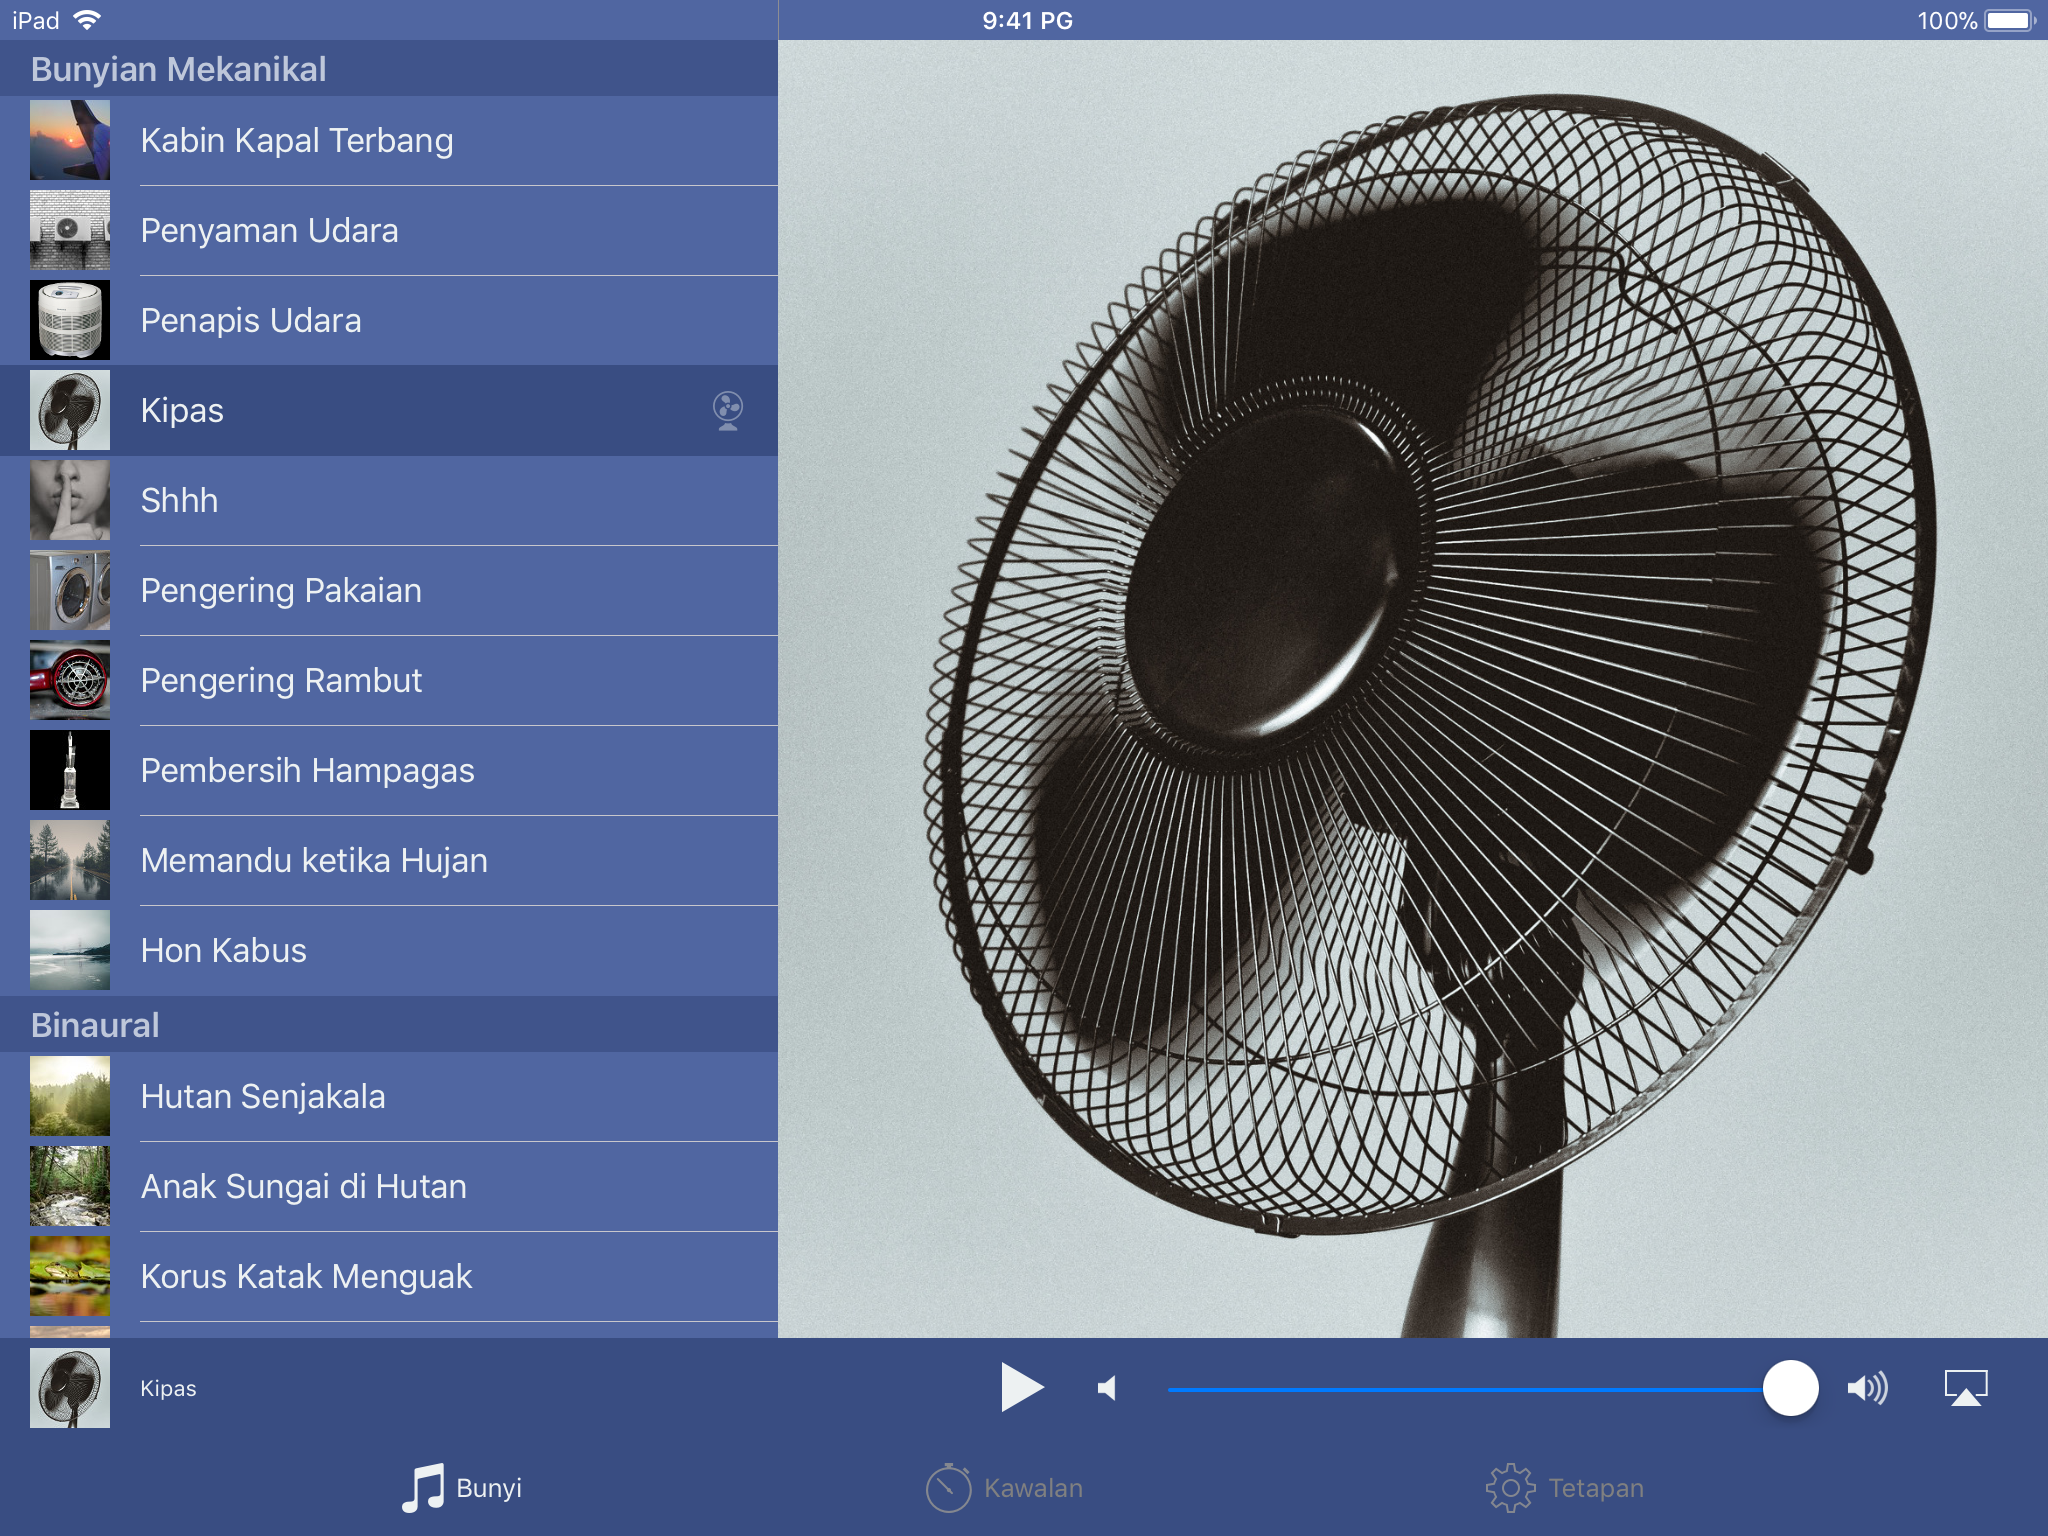2048x1536 pixels.
Task: Tap the fan icon in Kipas row
Action: click(728, 411)
